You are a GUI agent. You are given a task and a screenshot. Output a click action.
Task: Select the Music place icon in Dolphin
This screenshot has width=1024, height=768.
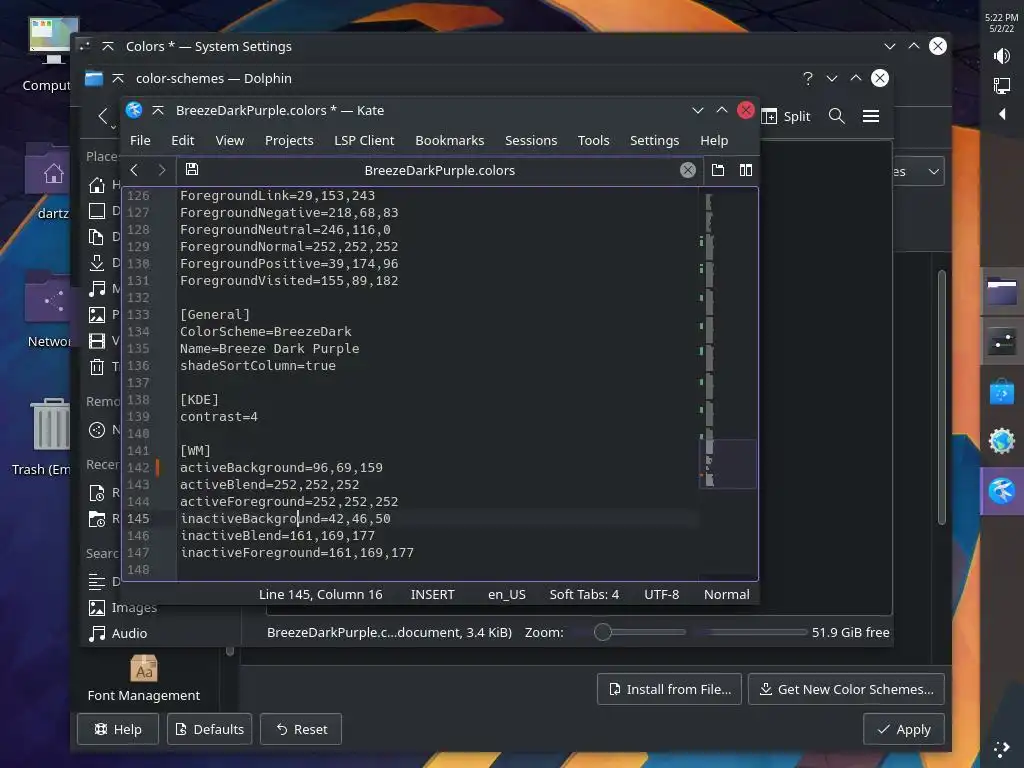(97, 289)
